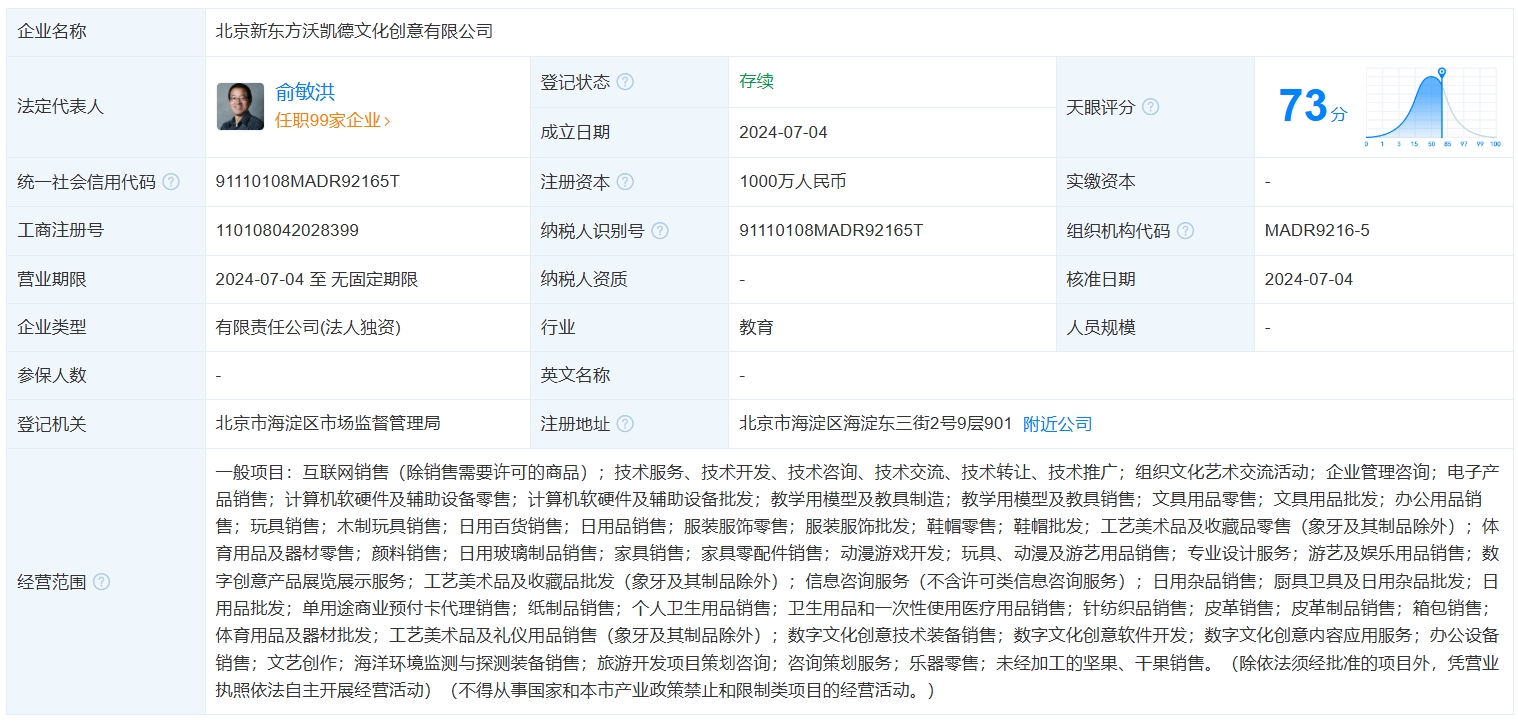Click help icon next to 登记状态
Viewport: 1518px width, 721px height.
tap(625, 82)
